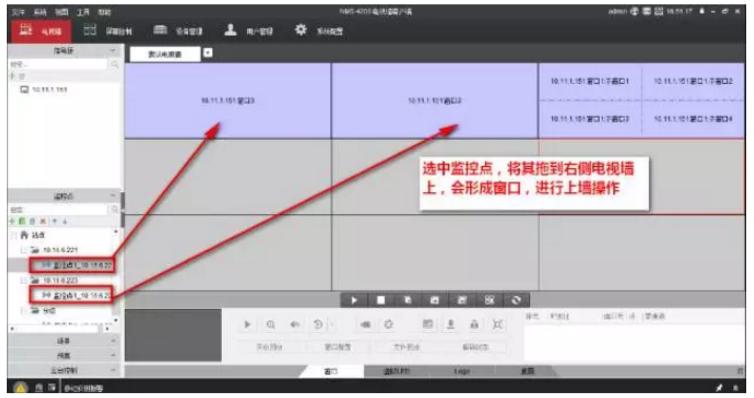Open the 系统 menu
This screenshot has width=754, height=398.
pos(40,12)
